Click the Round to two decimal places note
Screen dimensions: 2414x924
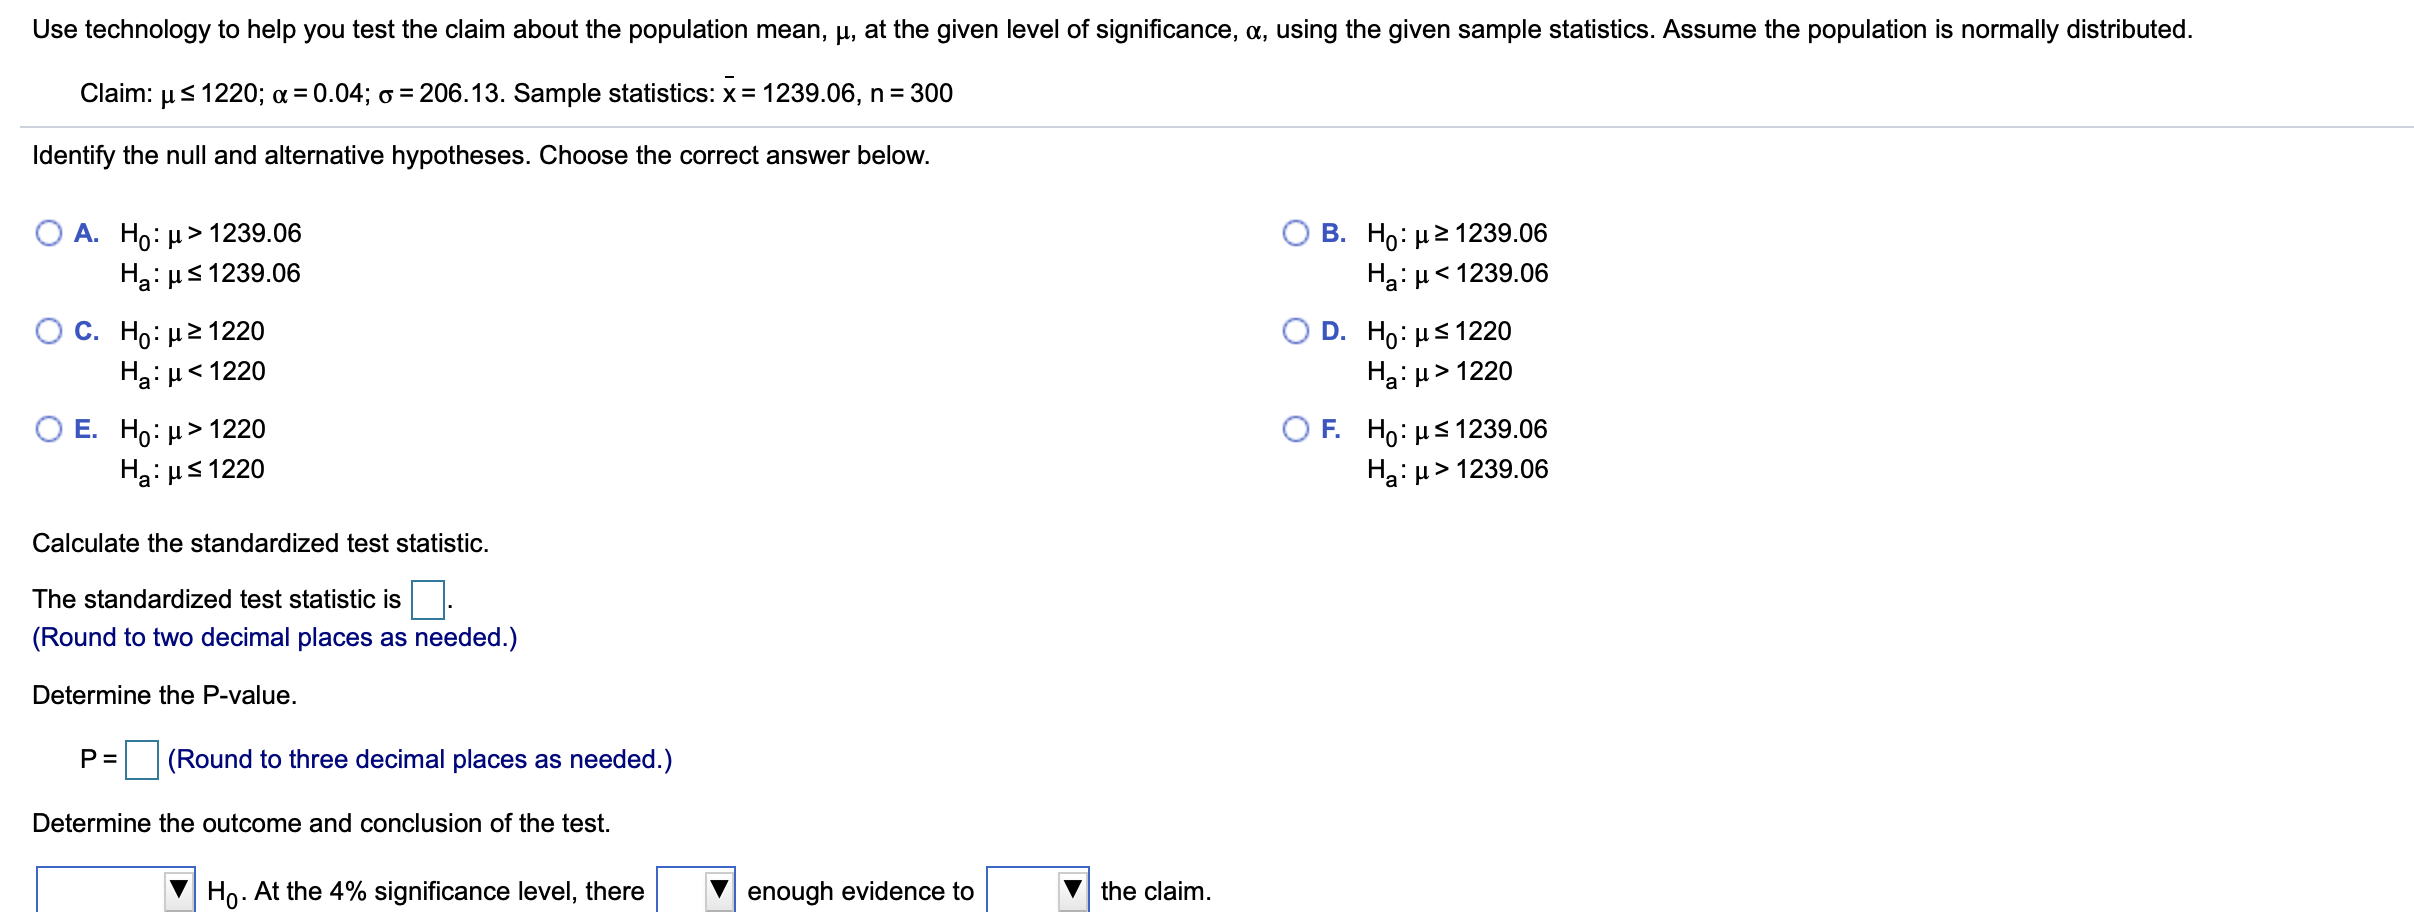275,637
